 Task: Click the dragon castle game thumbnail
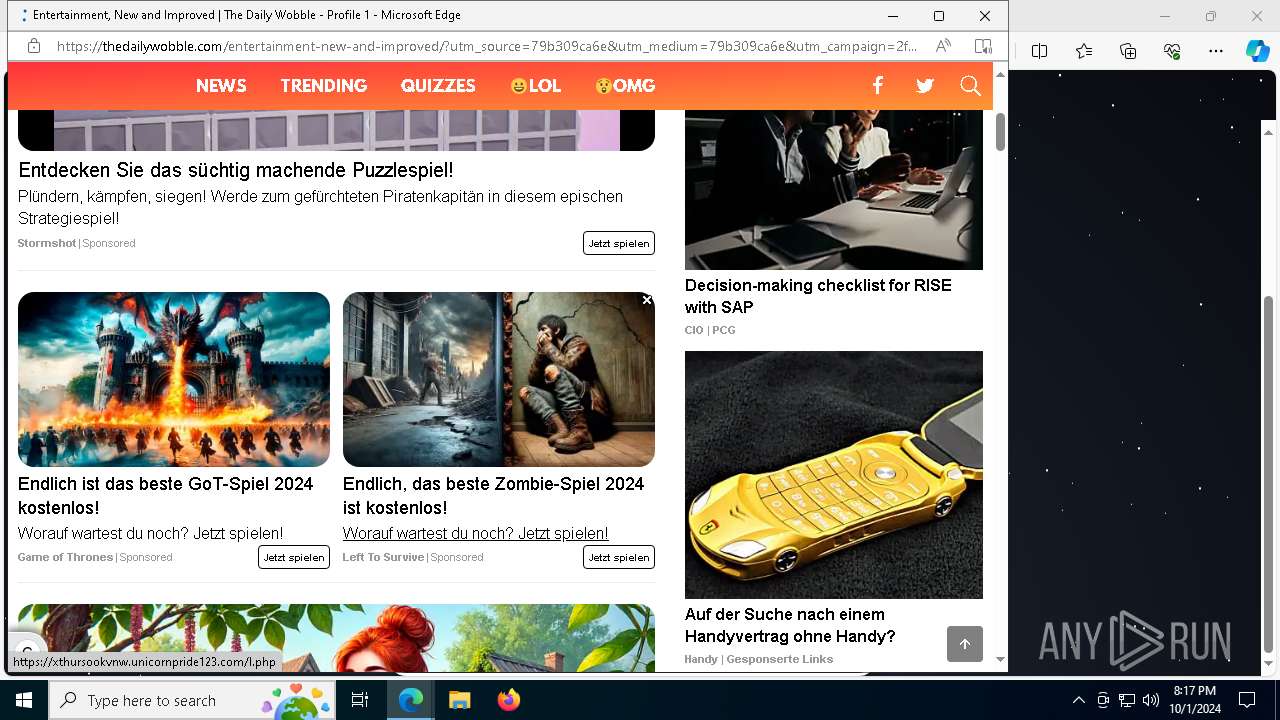pos(174,379)
